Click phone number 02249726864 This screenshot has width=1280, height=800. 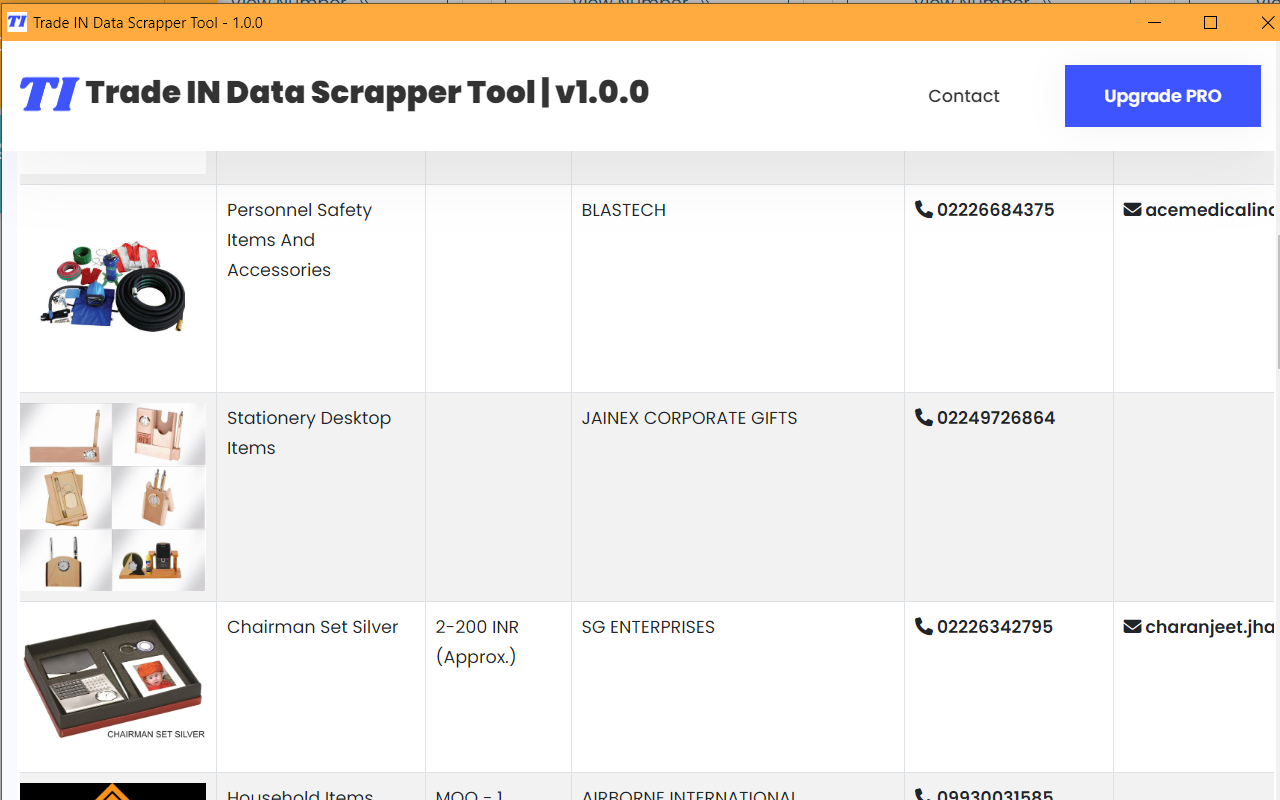(x=995, y=418)
